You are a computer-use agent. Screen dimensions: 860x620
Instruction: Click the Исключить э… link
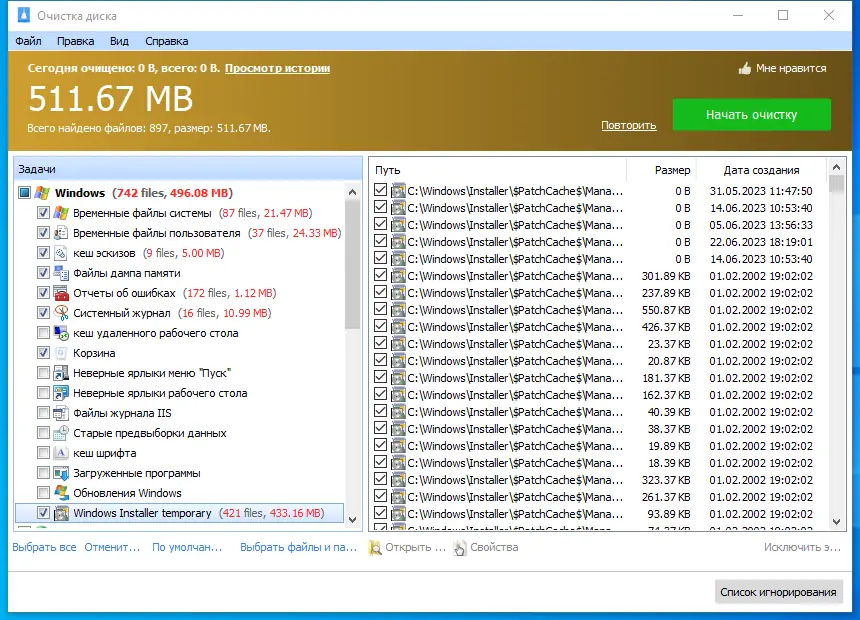[802, 547]
